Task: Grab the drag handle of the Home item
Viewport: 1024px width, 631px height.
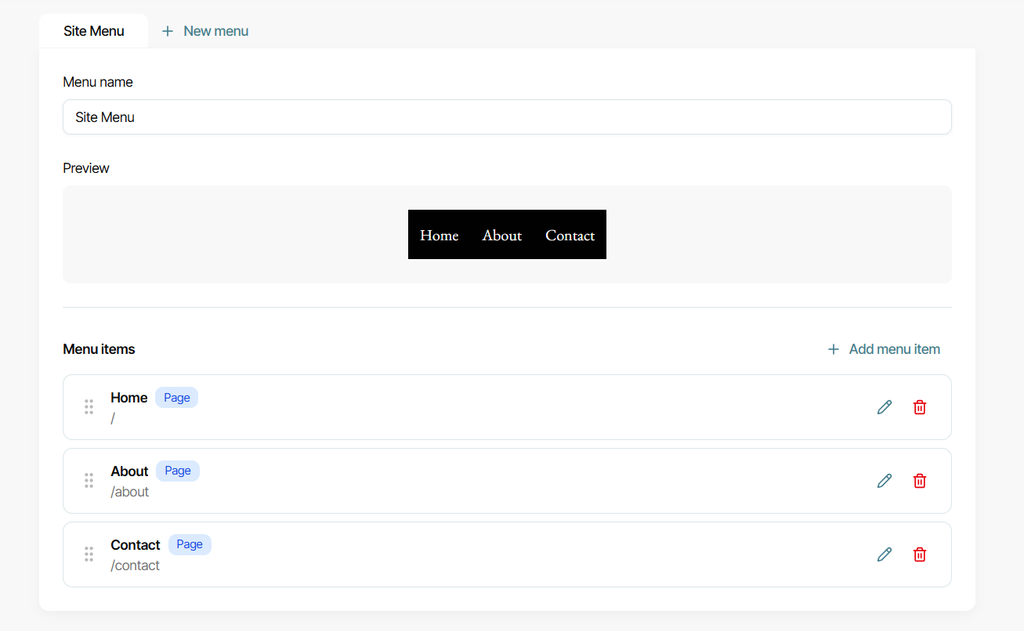Action: 89,407
